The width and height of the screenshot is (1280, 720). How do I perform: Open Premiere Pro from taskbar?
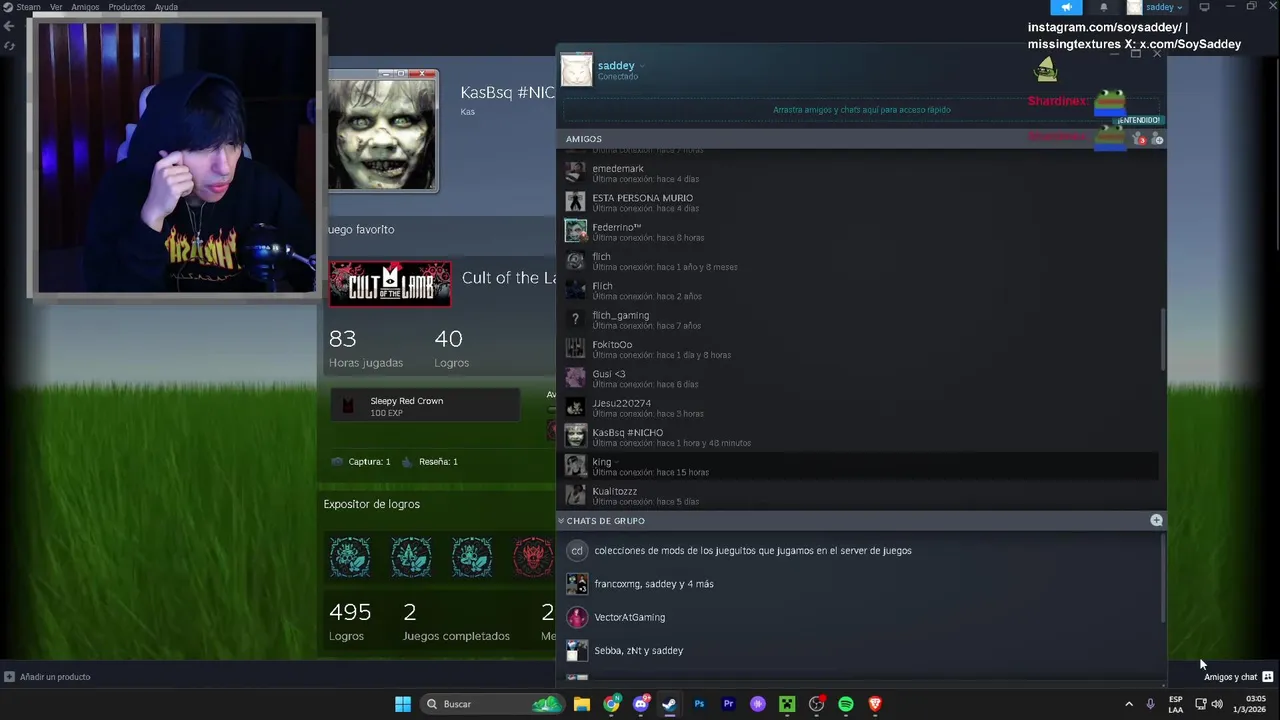728,704
